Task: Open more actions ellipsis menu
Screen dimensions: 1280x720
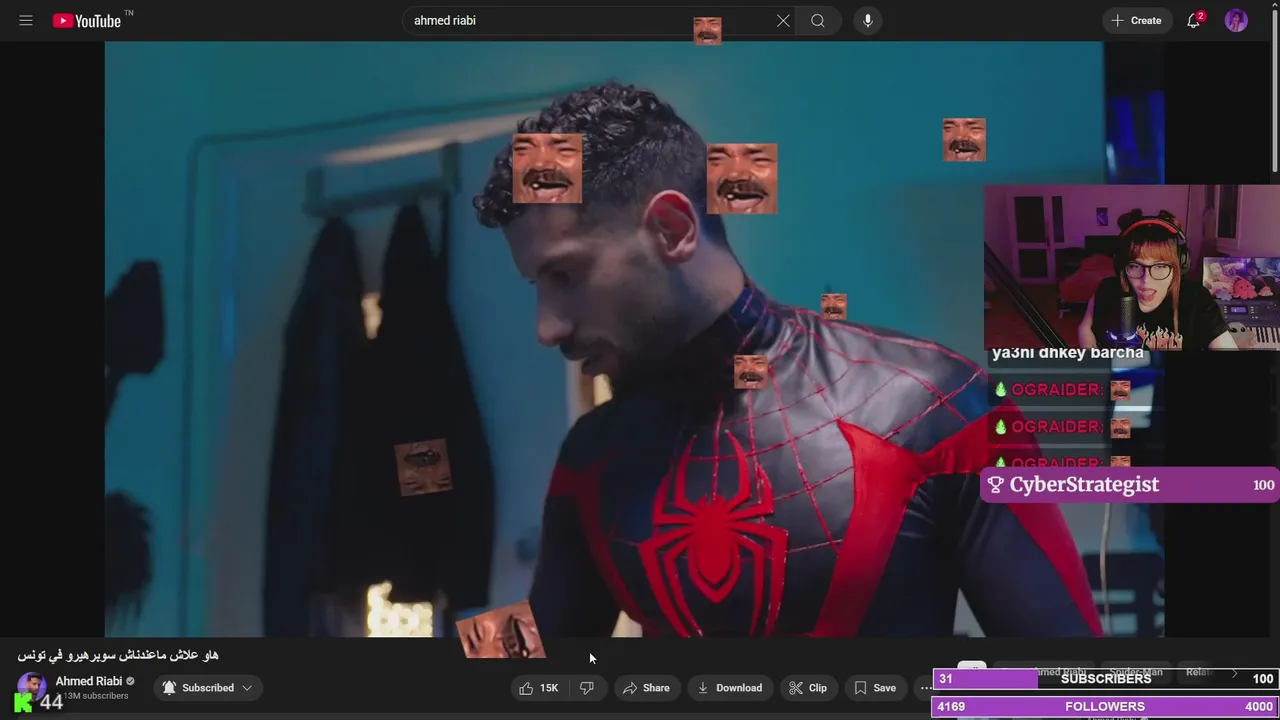Action: tap(925, 688)
